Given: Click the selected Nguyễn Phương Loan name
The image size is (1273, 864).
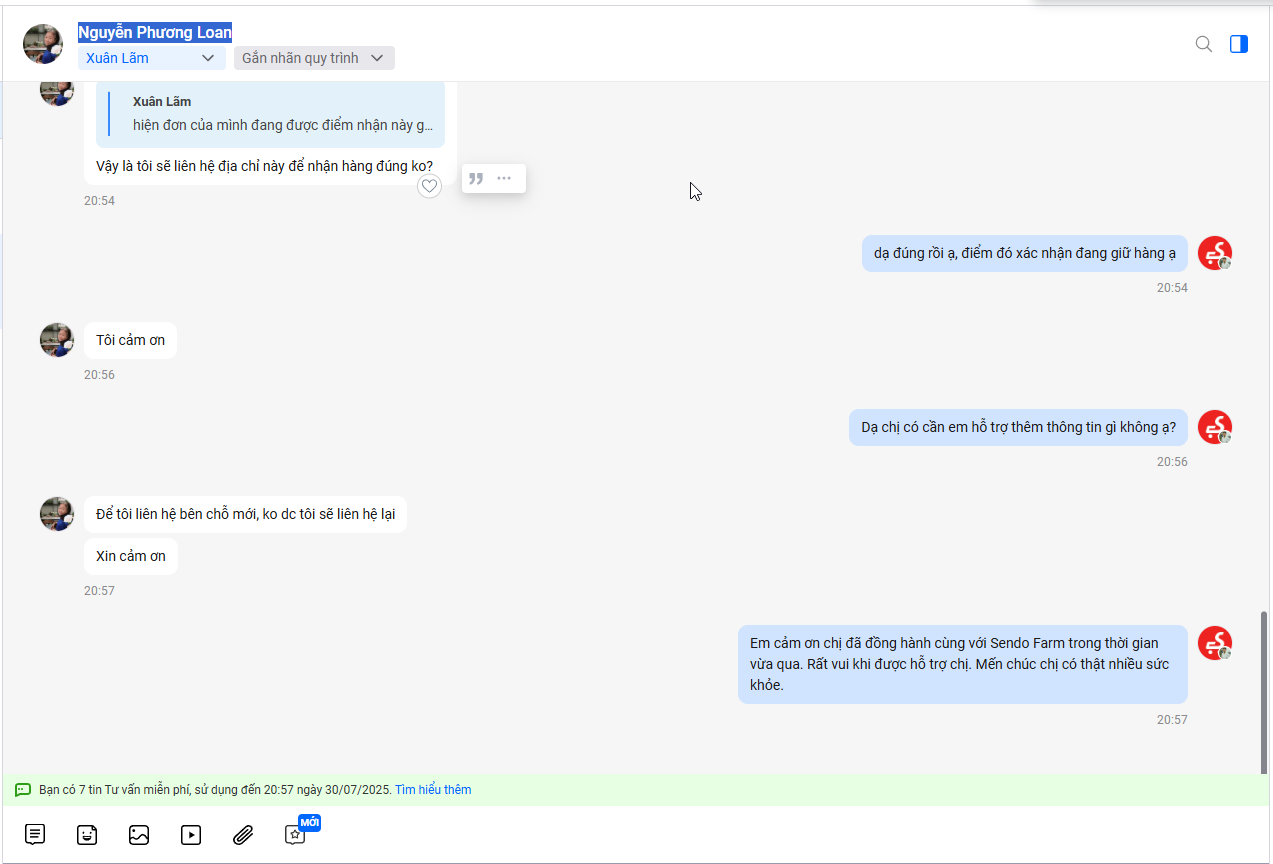Looking at the screenshot, I should coord(155,32).
